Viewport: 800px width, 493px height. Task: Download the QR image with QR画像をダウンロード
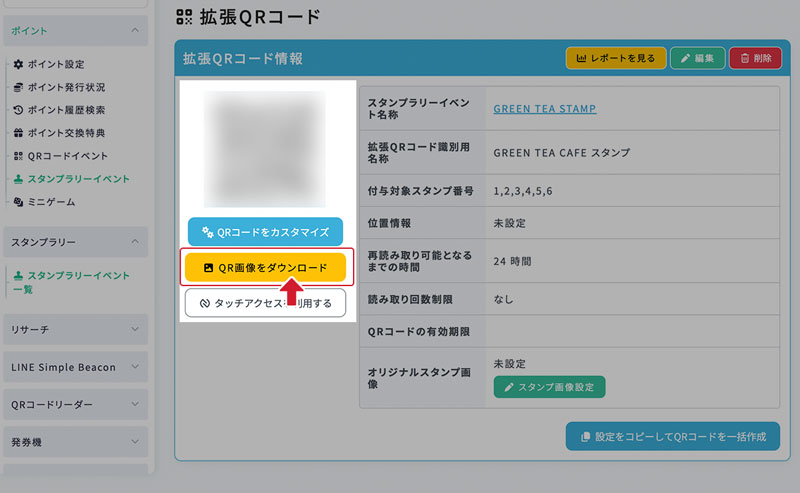(x=266, y=268)
